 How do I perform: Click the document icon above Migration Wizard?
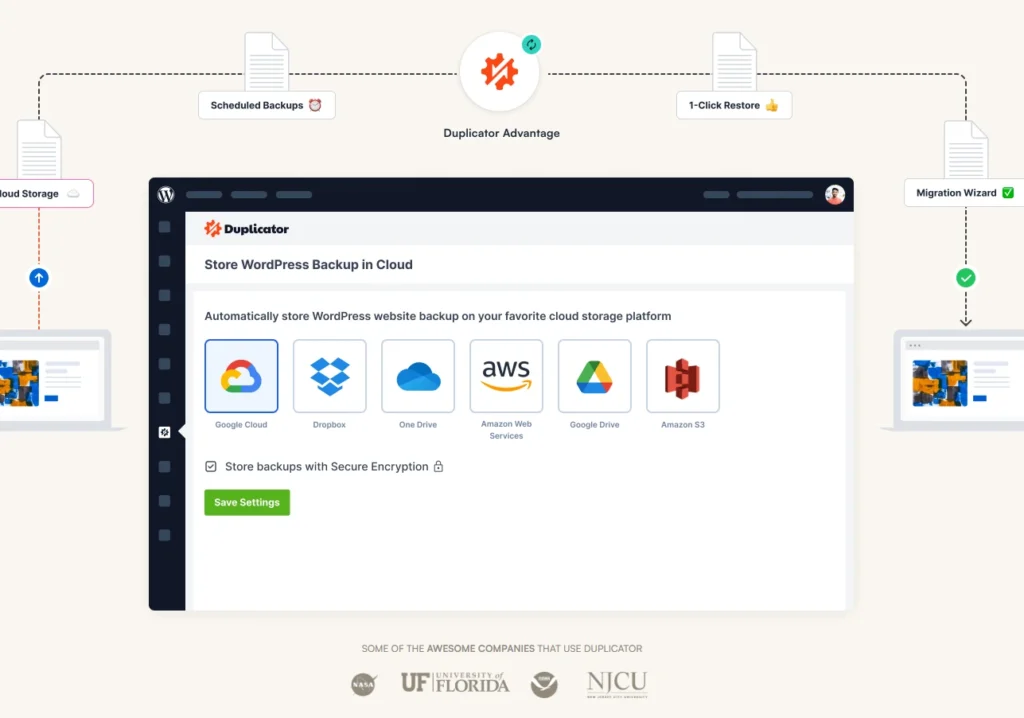[966, 150]
